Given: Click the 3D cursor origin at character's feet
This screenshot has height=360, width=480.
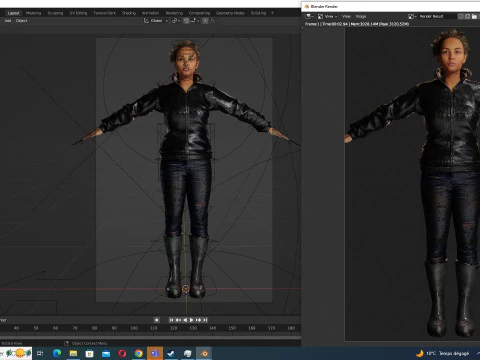Looking at the screenshot, I should 186,289.
